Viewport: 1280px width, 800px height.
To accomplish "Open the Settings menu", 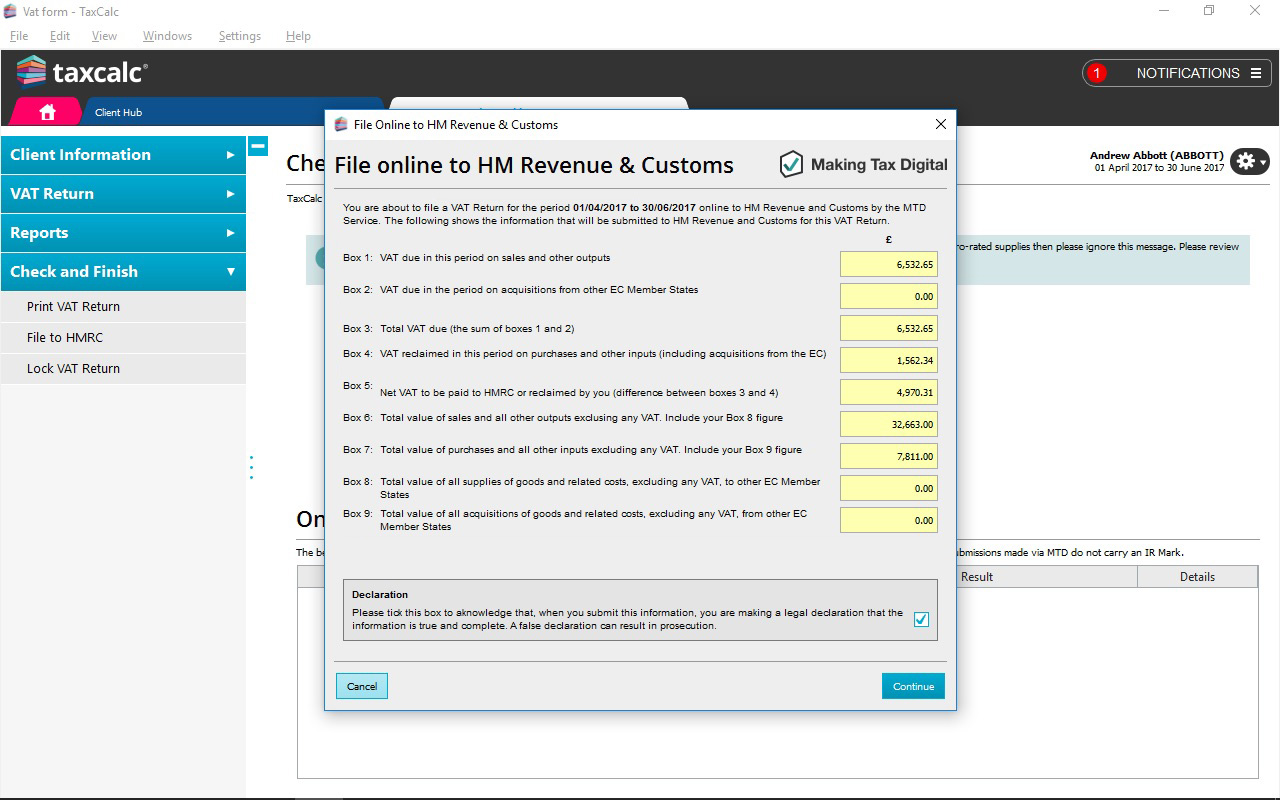I will (239, 36).
